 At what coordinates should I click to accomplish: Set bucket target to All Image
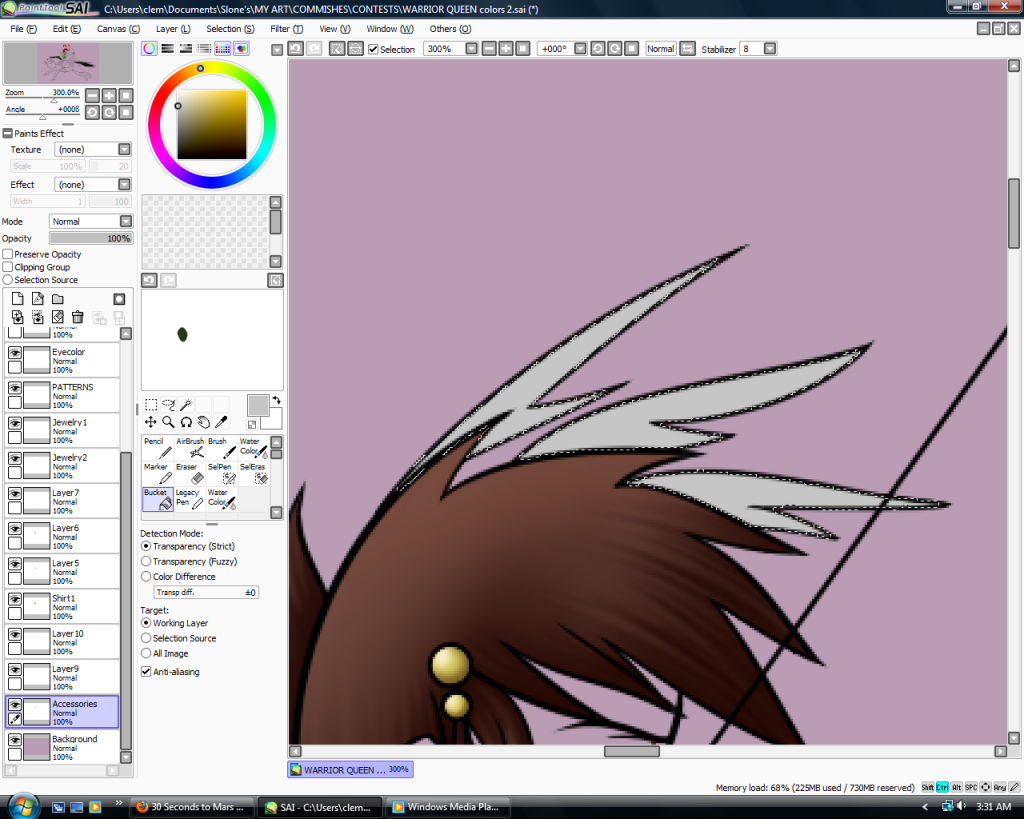click(x=146, y=653)
